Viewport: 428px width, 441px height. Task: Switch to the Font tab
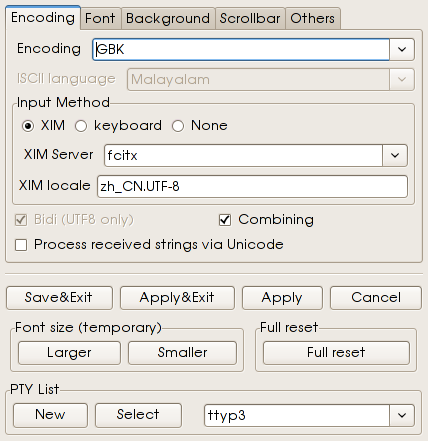pyautogui.click(x=100, y=18)
